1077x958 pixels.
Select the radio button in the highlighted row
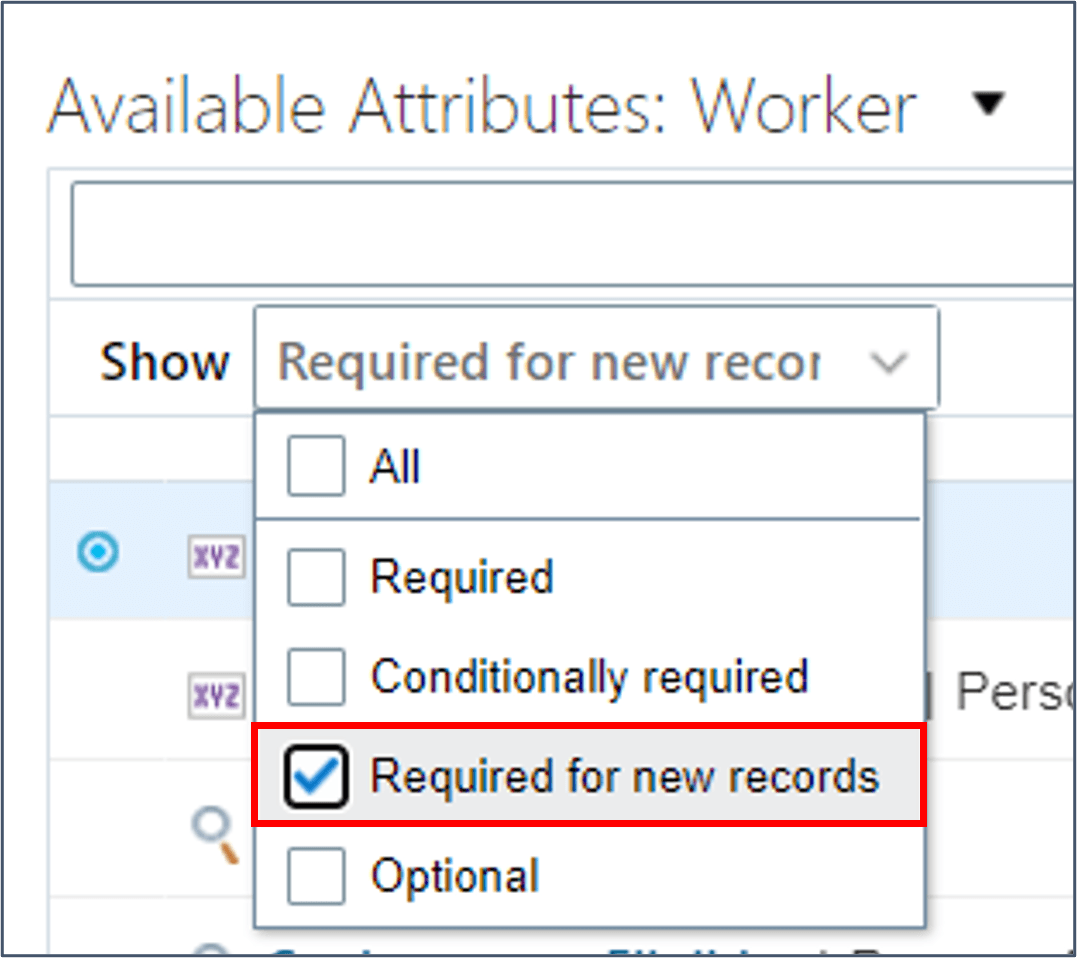(x=98, y=551)
